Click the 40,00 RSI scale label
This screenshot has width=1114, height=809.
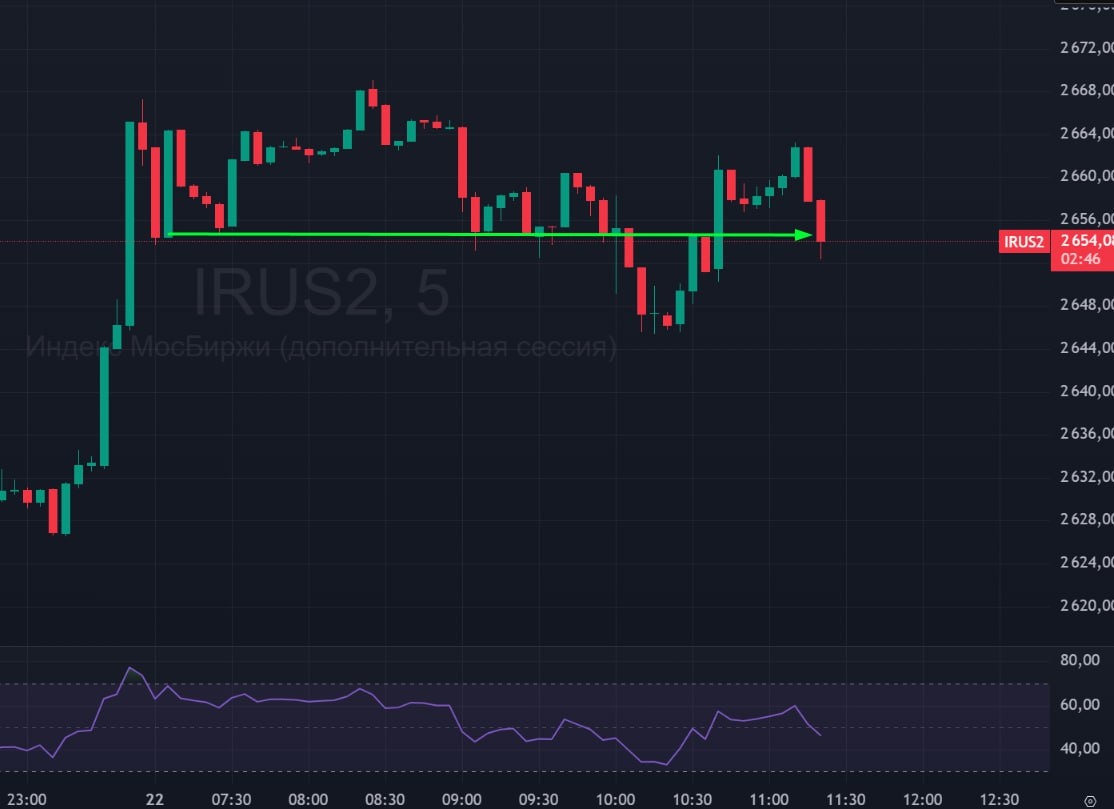pyautogui.click(x=1080, y=748)
